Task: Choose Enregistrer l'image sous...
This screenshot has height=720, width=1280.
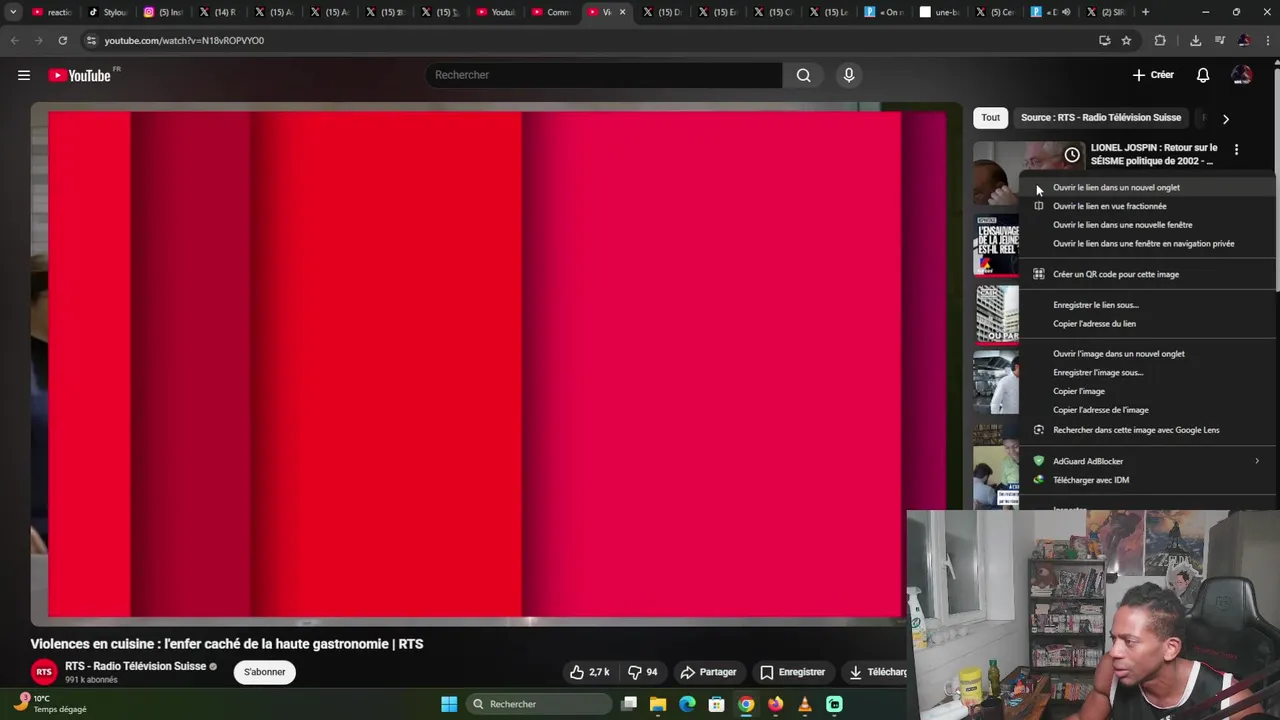Action: tap(1097, 373)
